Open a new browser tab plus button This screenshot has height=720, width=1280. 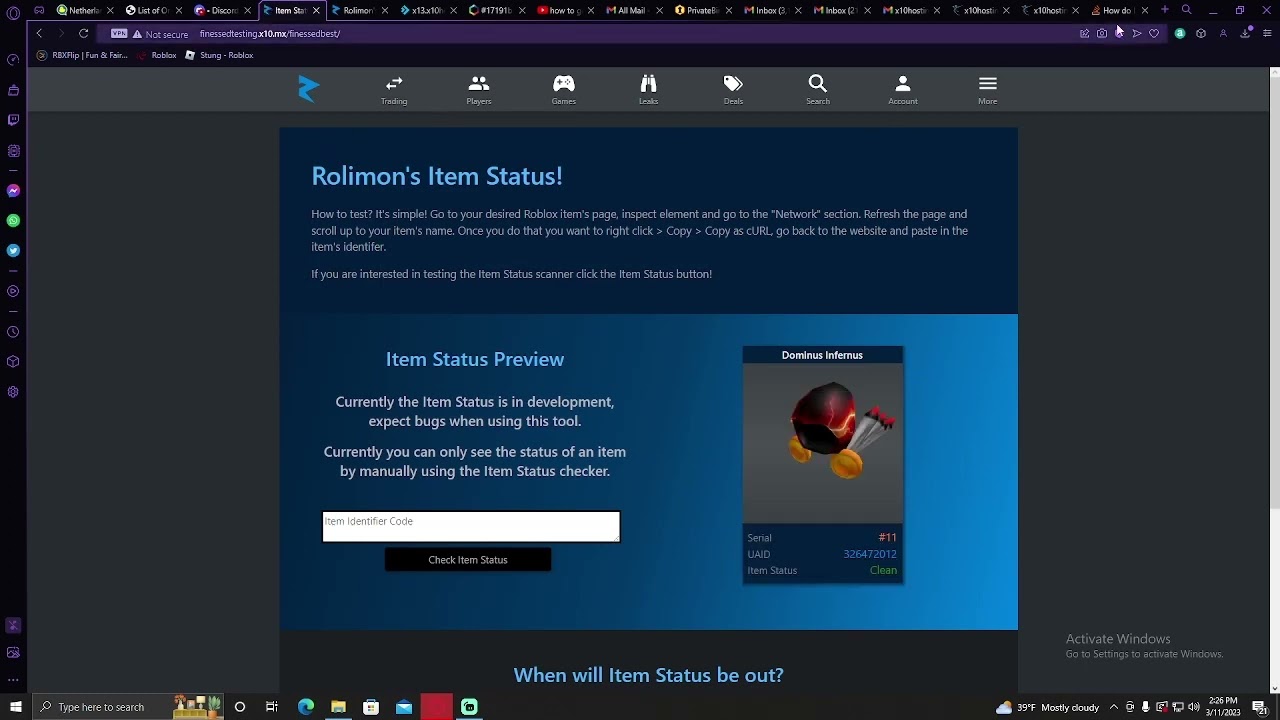click(x=1165, y=10)
